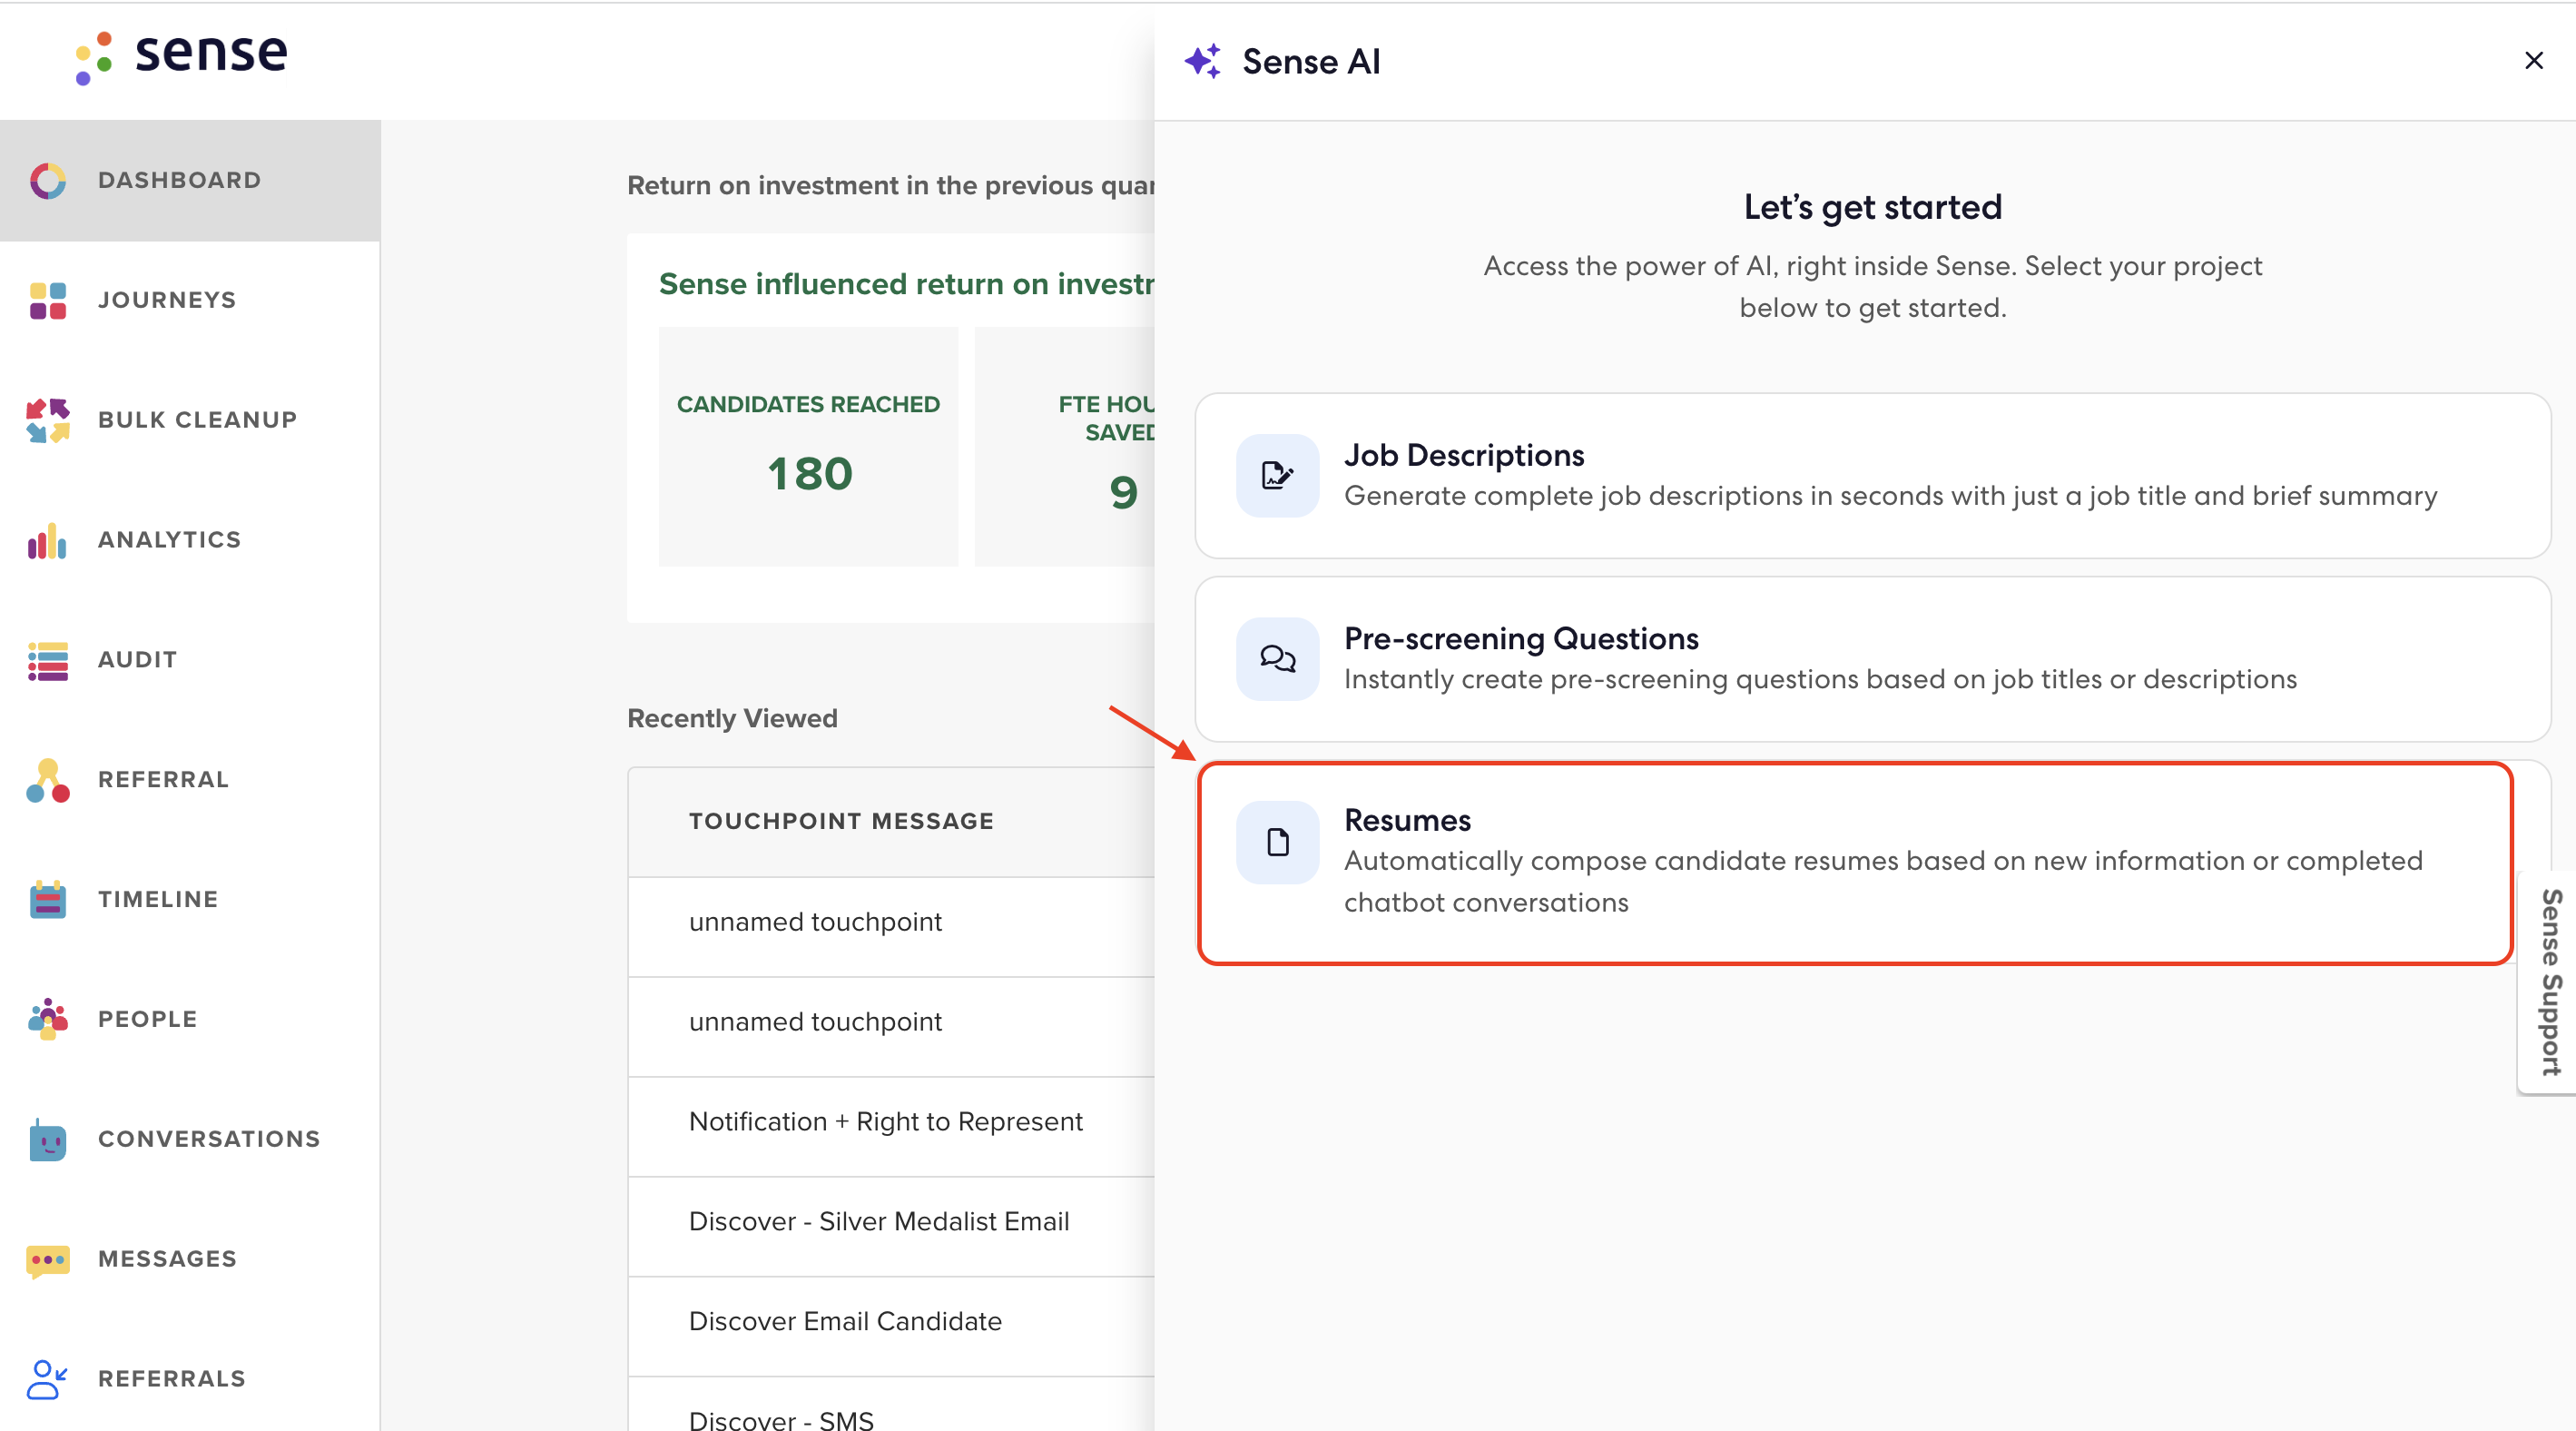Click the Audit list icon
The image size is (2576, 1431).
[47, 660]
